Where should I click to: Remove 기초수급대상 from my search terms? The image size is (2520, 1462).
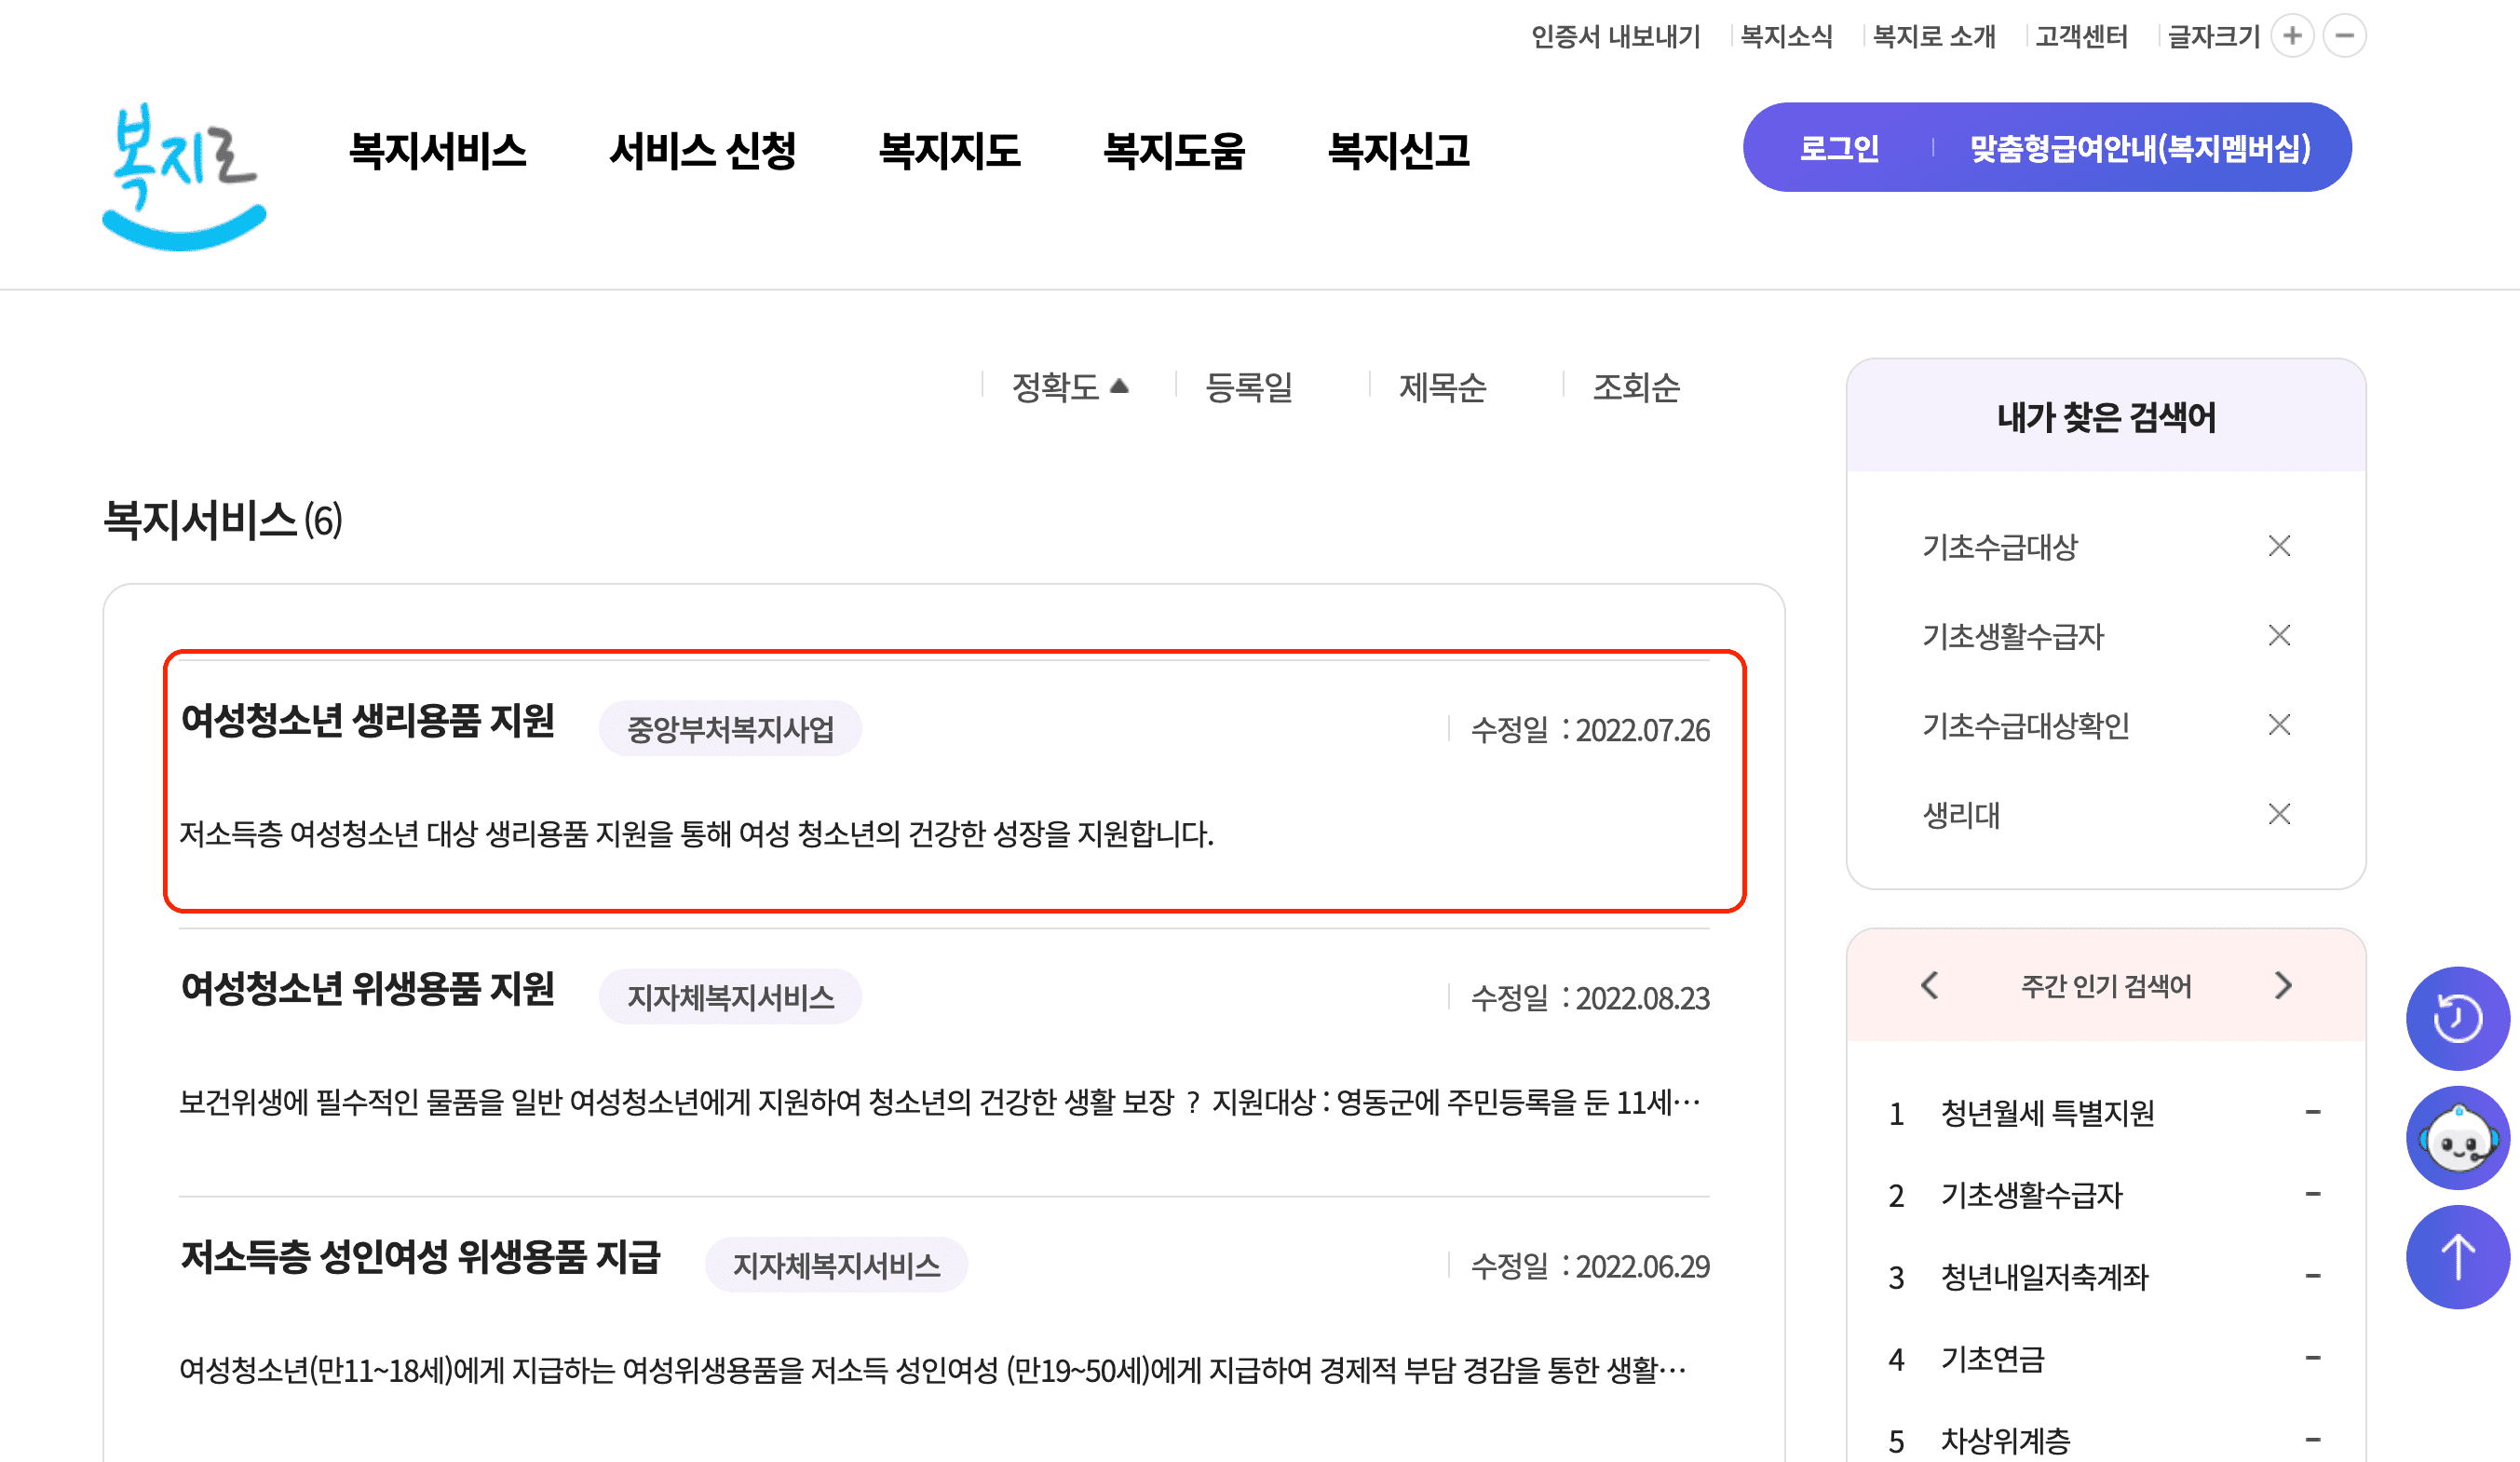[2279, 546]
